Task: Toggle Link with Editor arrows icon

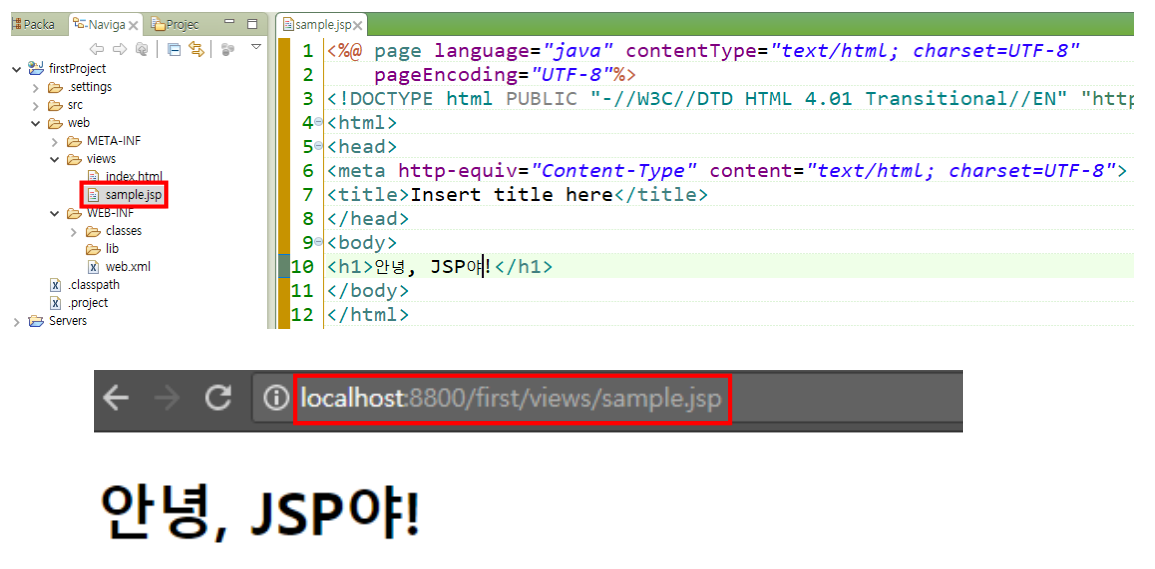Action: click(196, 49)
